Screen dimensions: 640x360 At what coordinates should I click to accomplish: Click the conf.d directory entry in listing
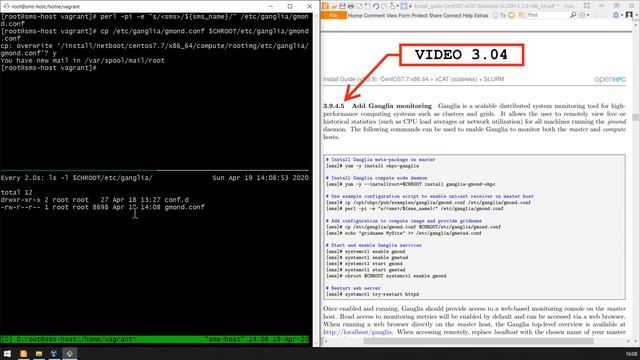click(x=176, y=200)
